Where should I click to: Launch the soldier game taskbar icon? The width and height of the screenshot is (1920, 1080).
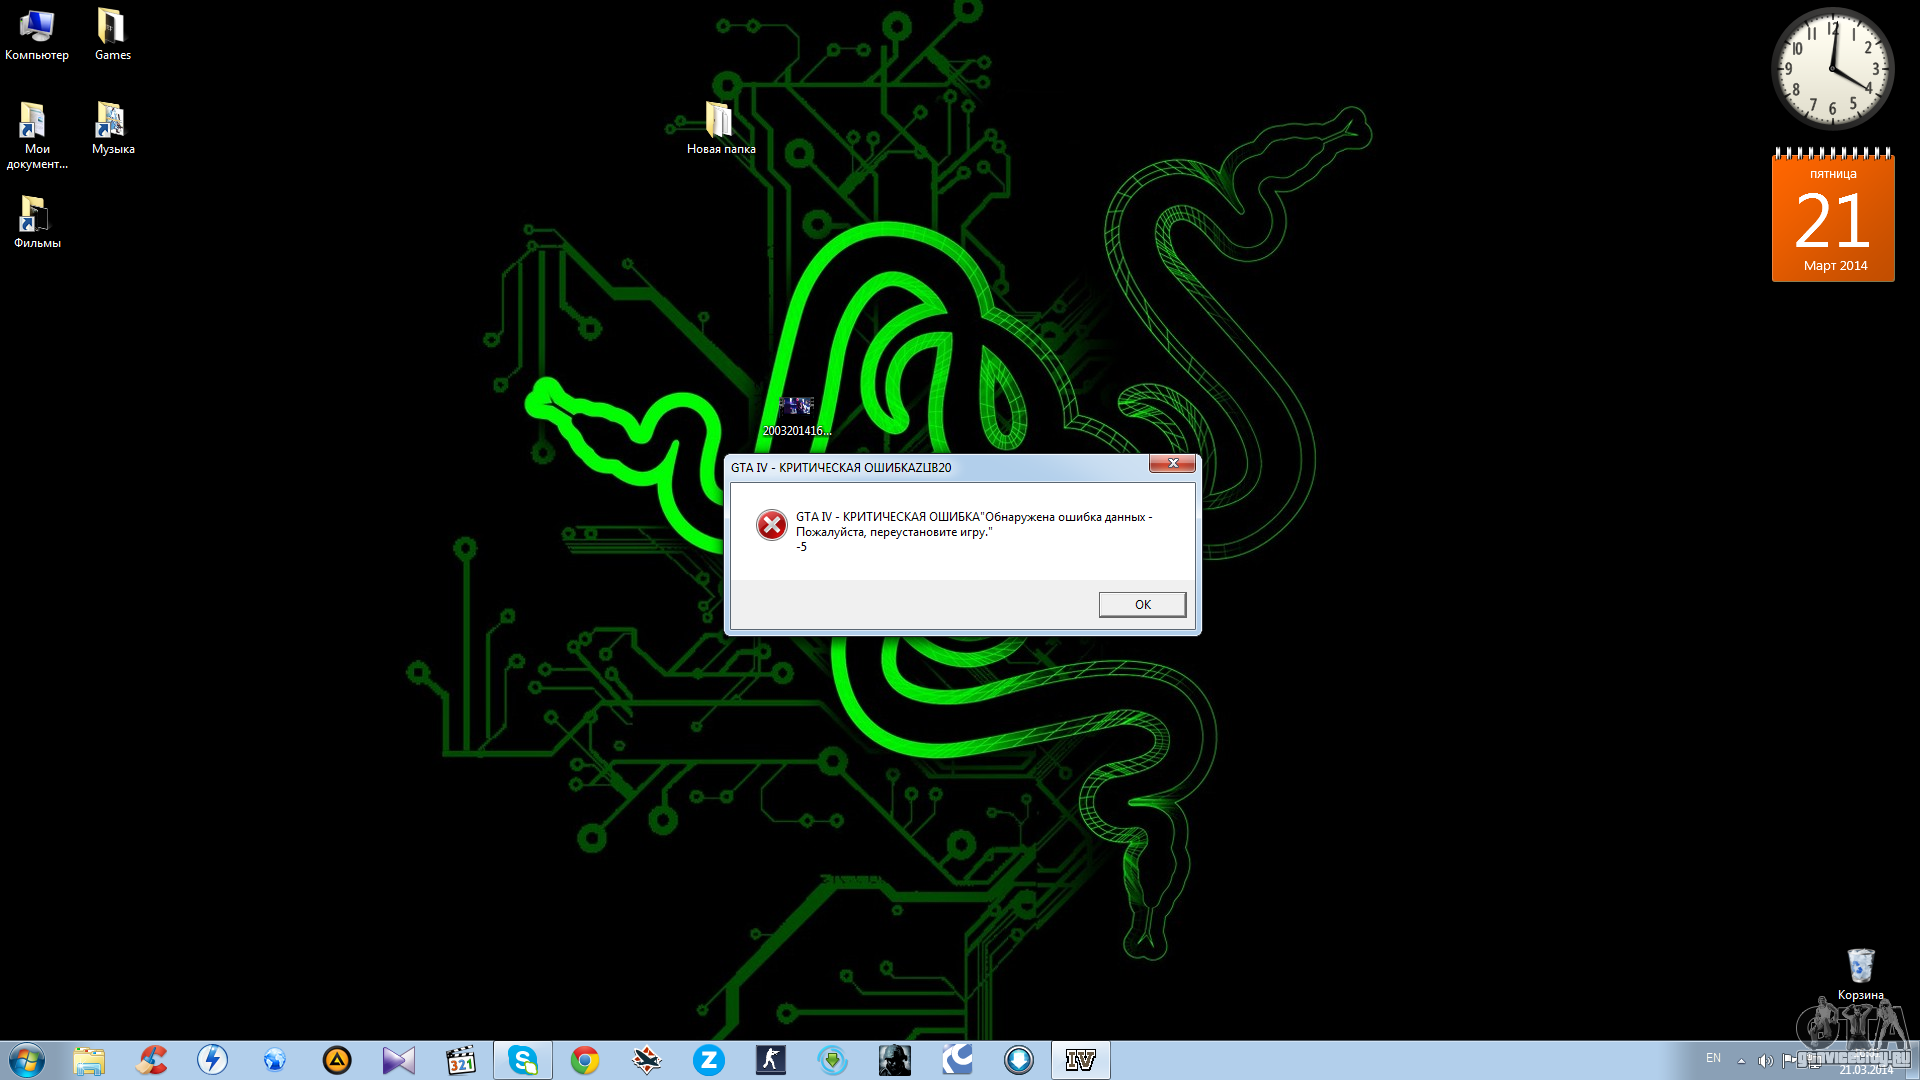click(x=895, y=1060)
